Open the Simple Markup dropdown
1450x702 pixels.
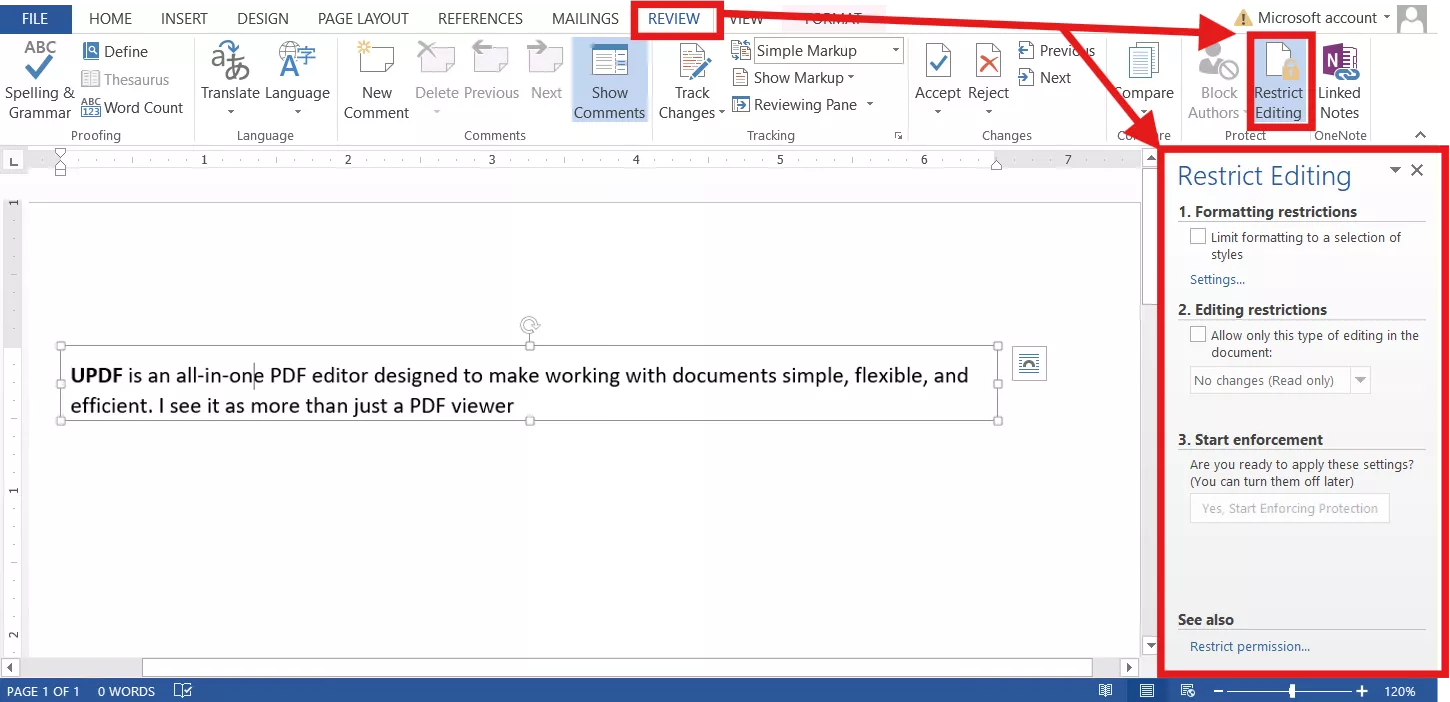pyautogui.click(x=893, y=50)
